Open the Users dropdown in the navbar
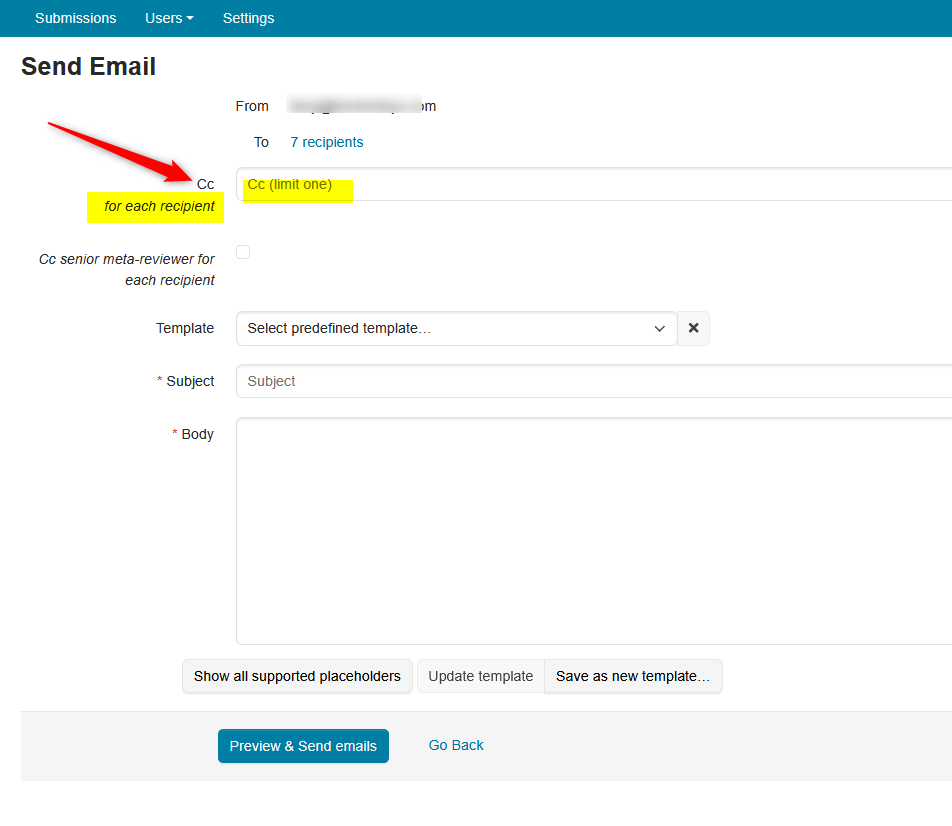This screenshot has width=952, height=826. click(x=168, y=18)
